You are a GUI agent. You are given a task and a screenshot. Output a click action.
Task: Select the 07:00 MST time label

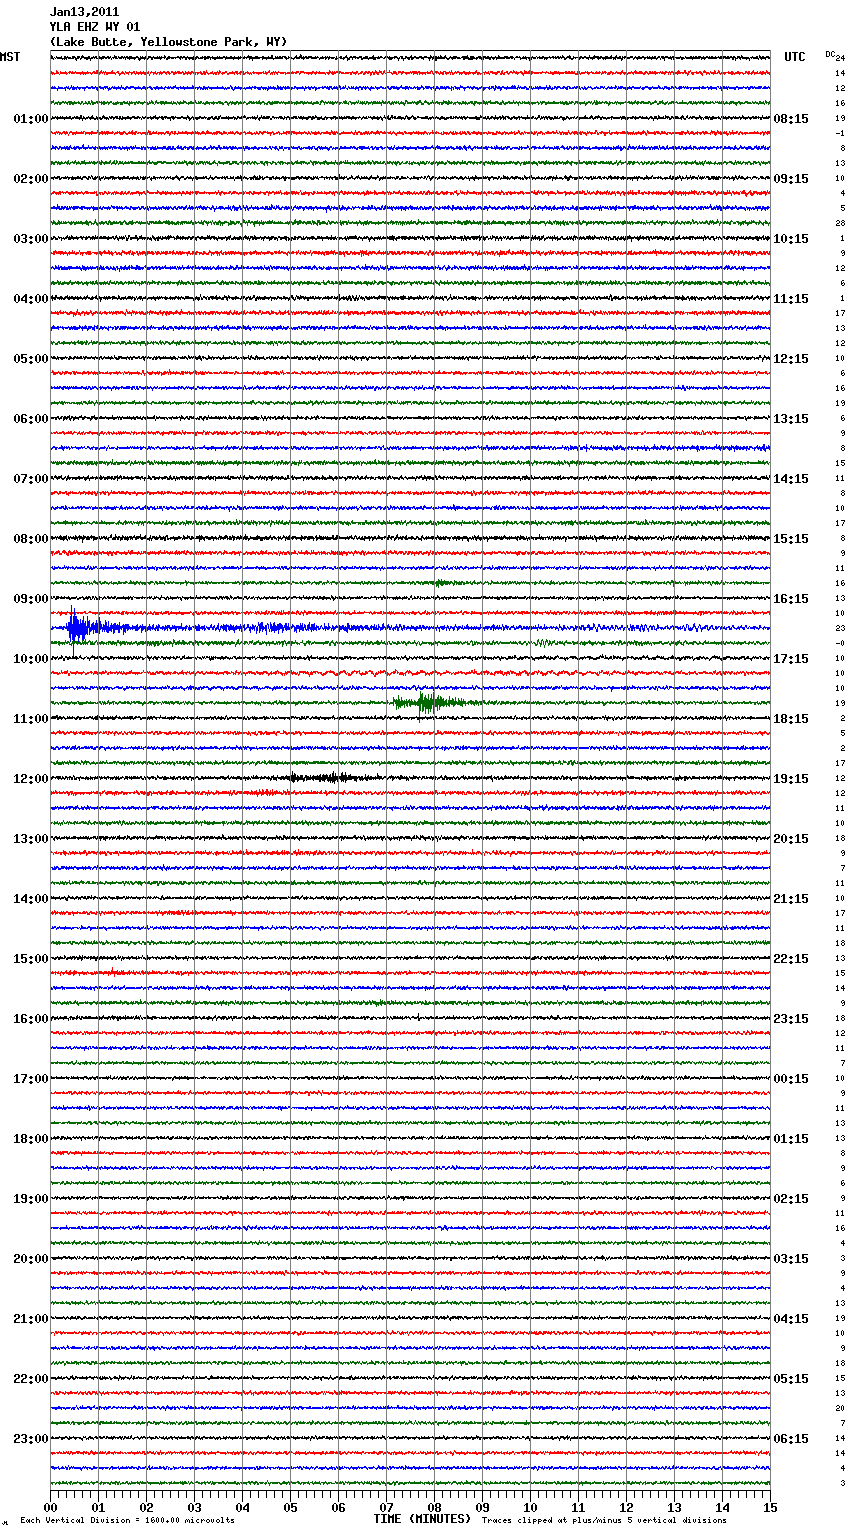click(31, 479)
